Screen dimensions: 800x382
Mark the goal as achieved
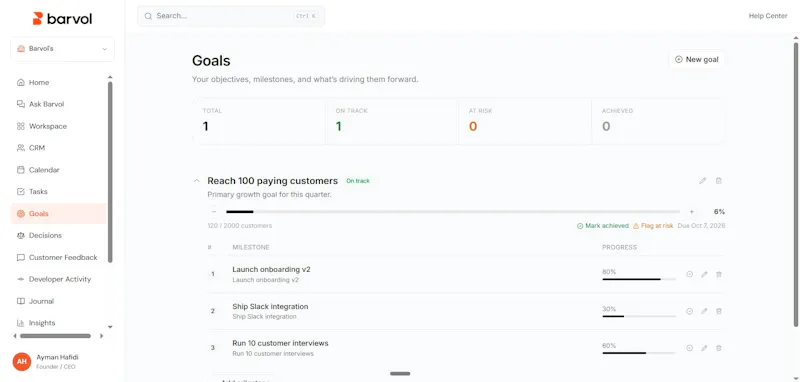coord(603,225)
